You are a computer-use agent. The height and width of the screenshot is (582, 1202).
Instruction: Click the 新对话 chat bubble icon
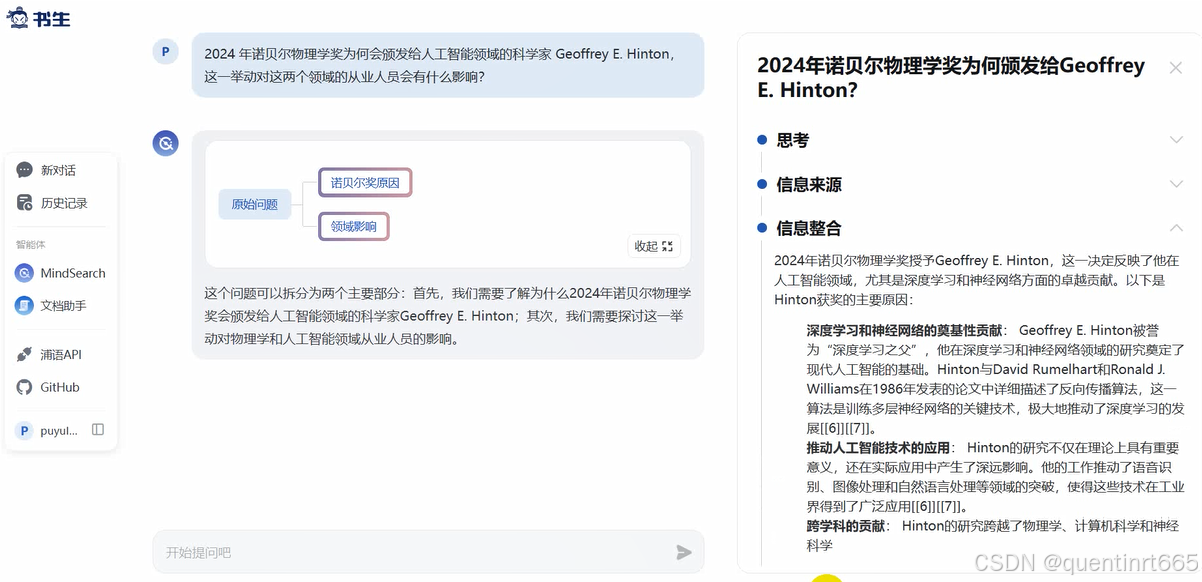[x=25, y=170]
